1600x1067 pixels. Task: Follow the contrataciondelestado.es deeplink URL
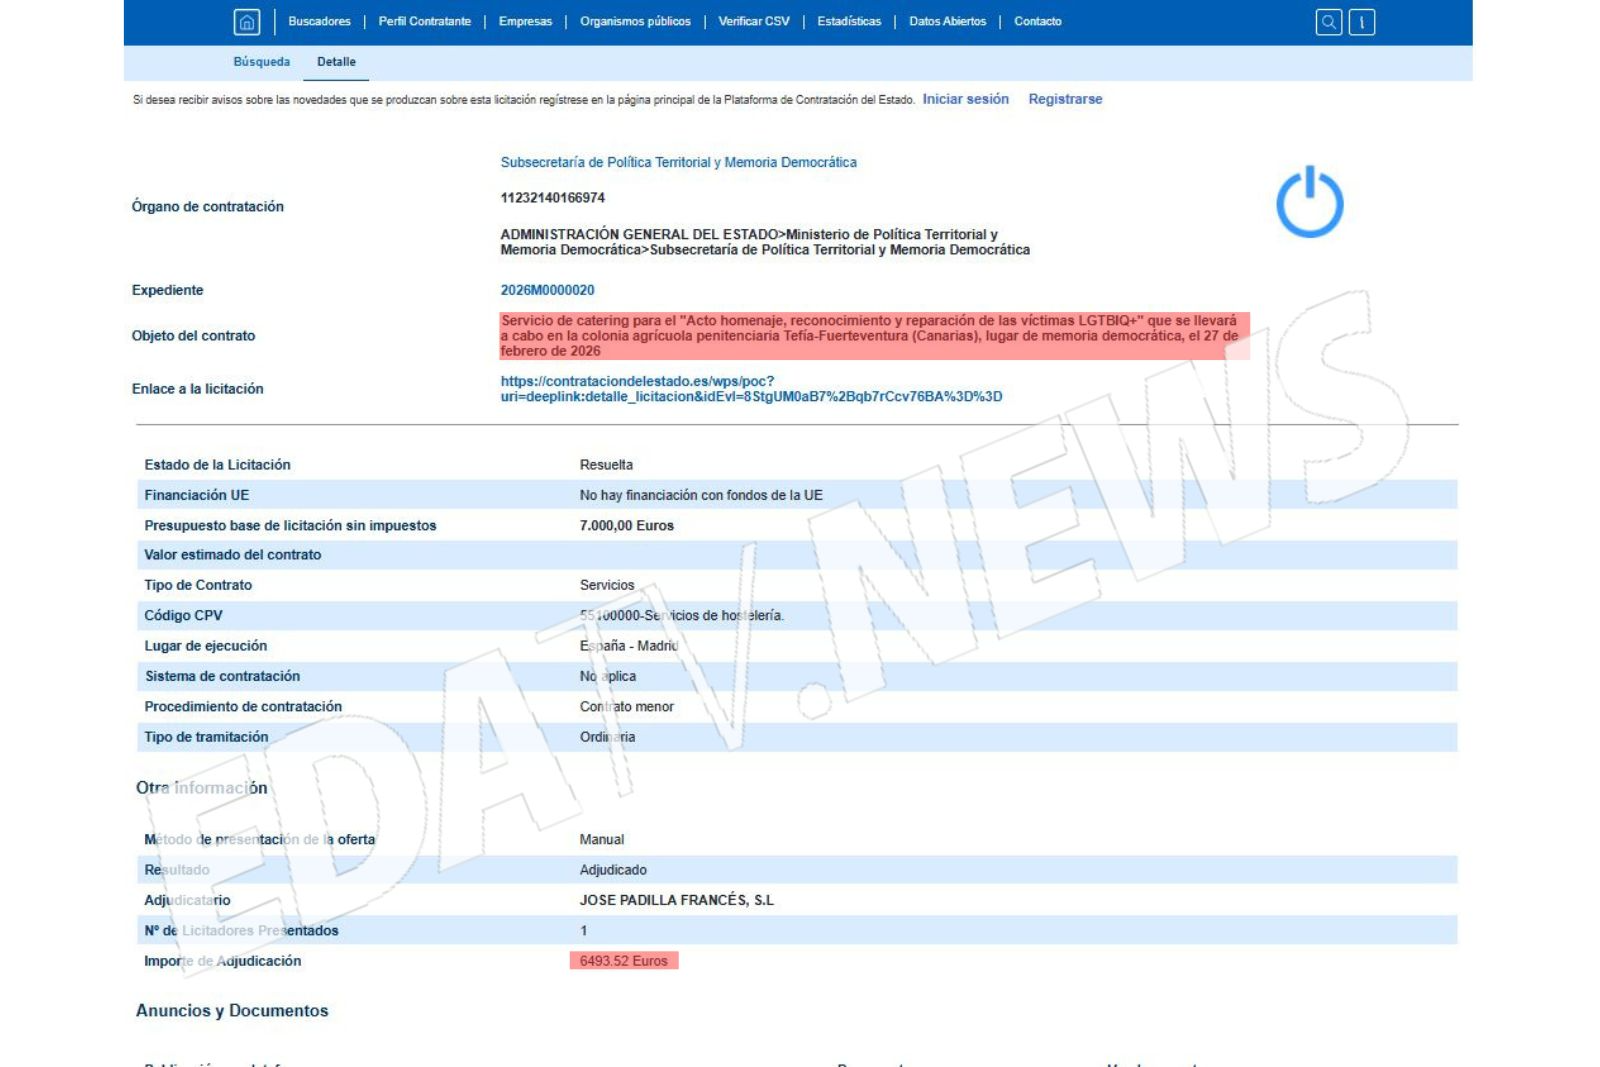pos(750,389)
